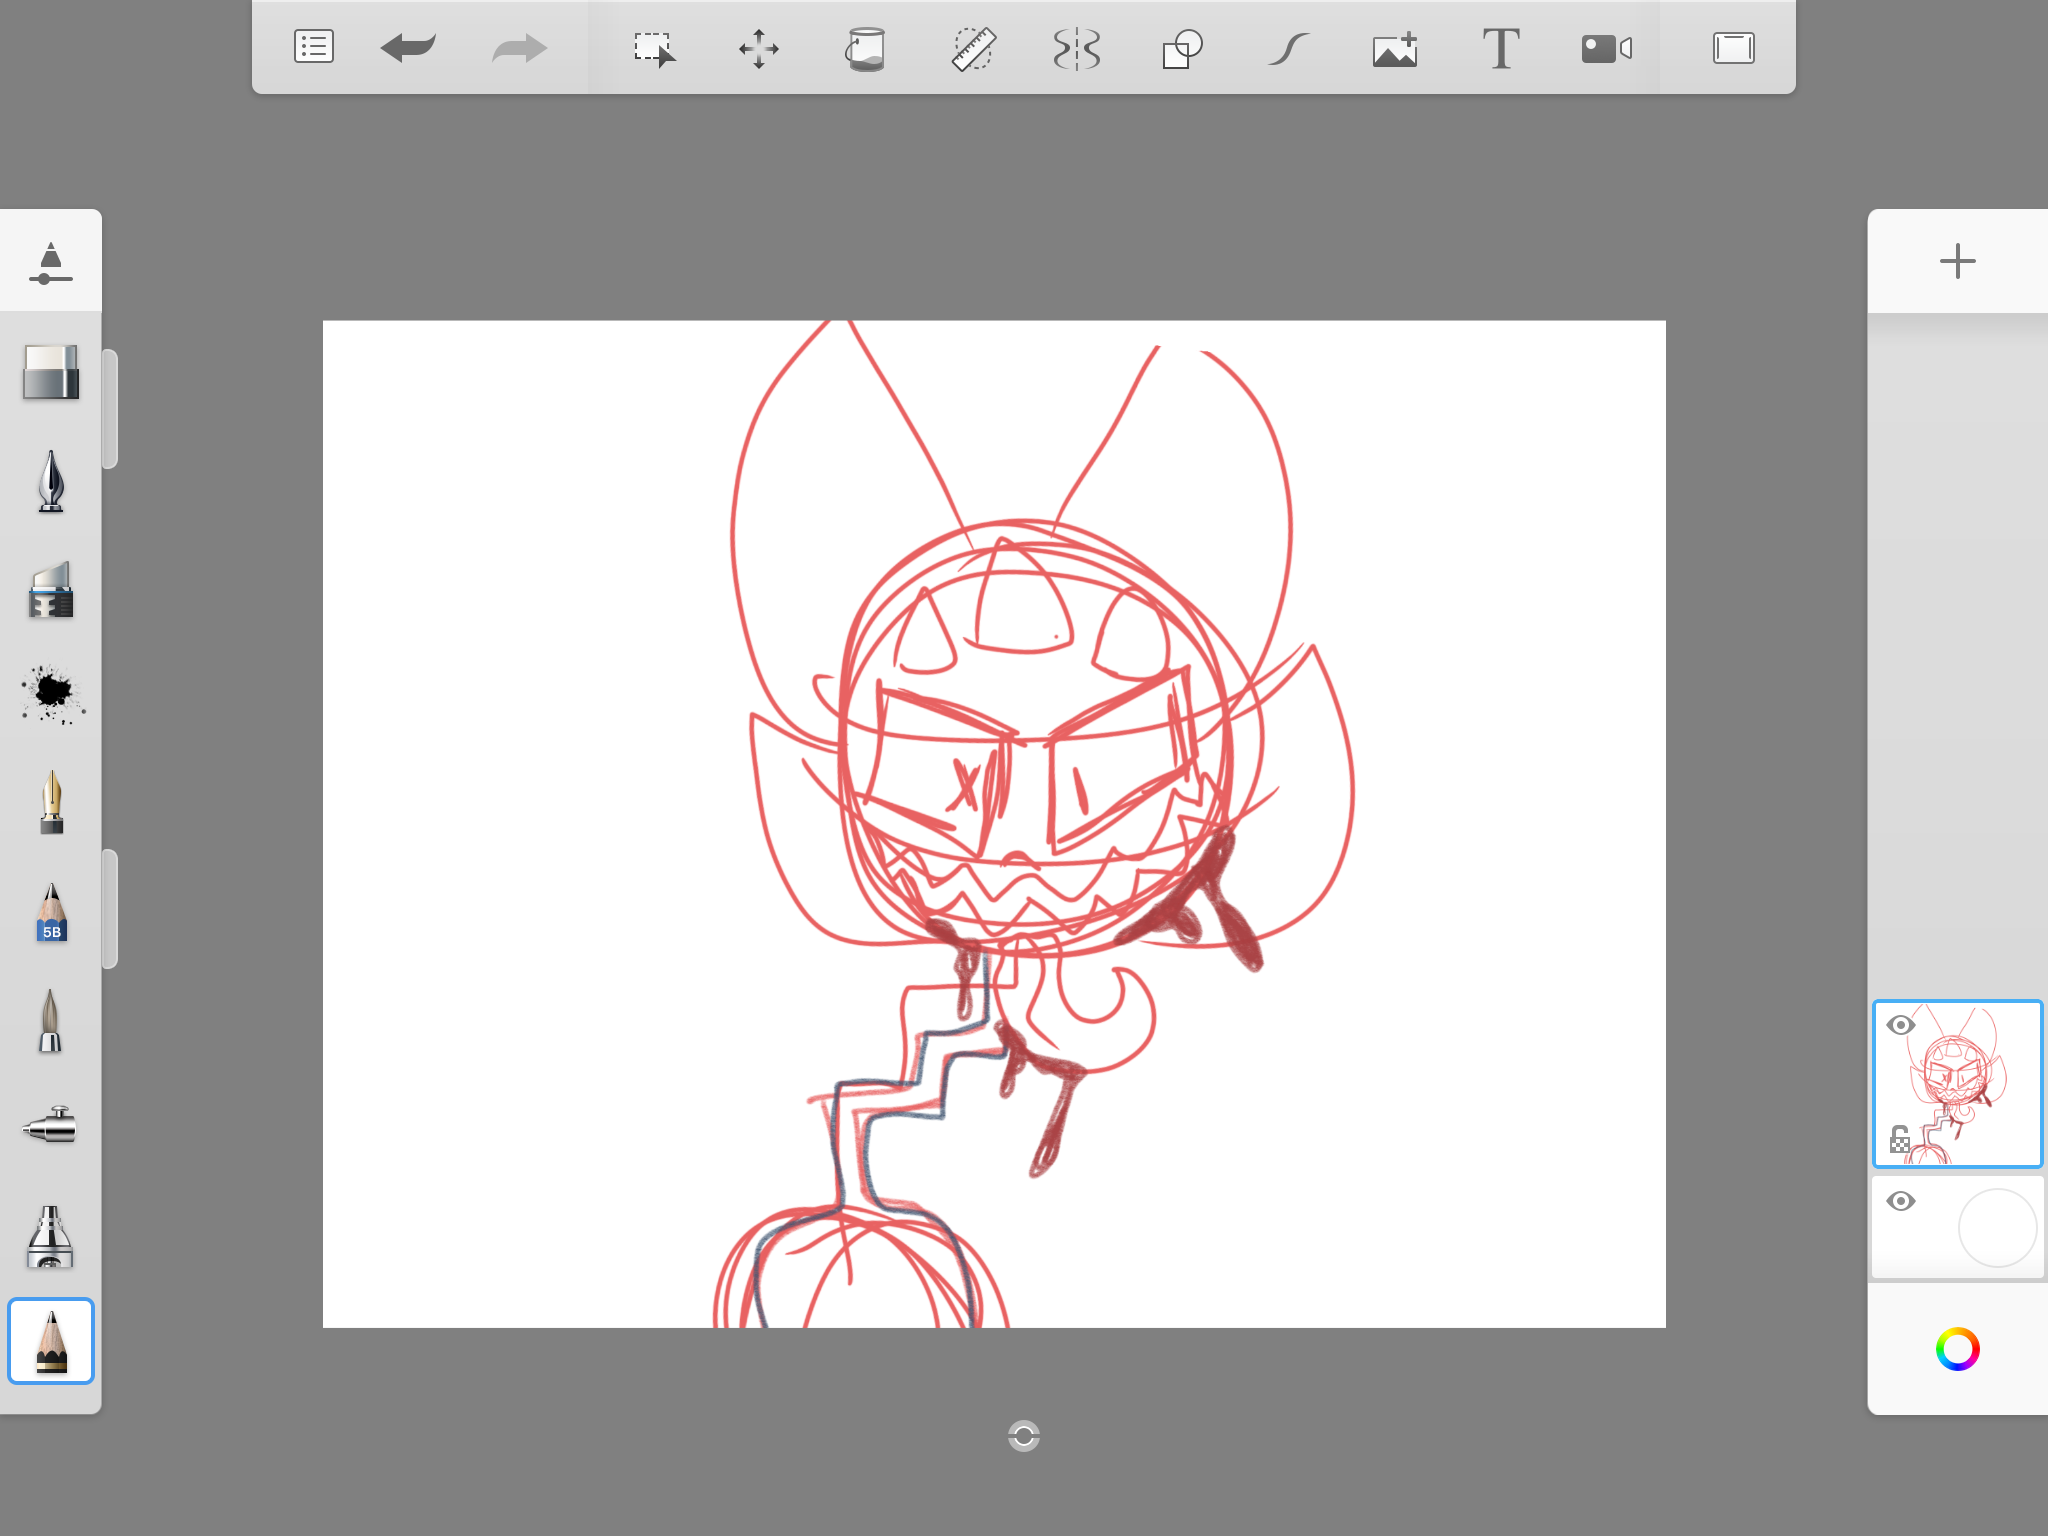Image resolution: width=2048 pixels, height=1536 pixels.
Task: Hide the red sketch layer via its eye icon
Action: pos(1900,1025)
